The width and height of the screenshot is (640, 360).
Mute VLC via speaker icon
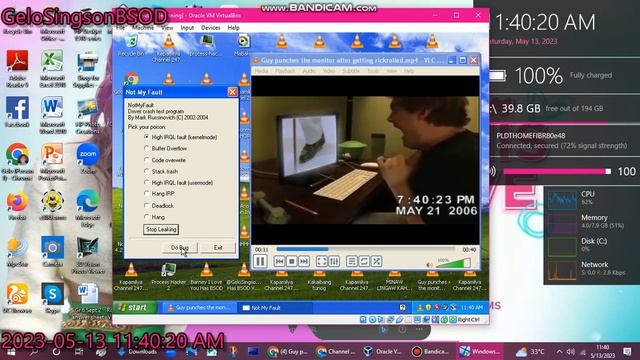pyautogui.click(x=429, y=264)
